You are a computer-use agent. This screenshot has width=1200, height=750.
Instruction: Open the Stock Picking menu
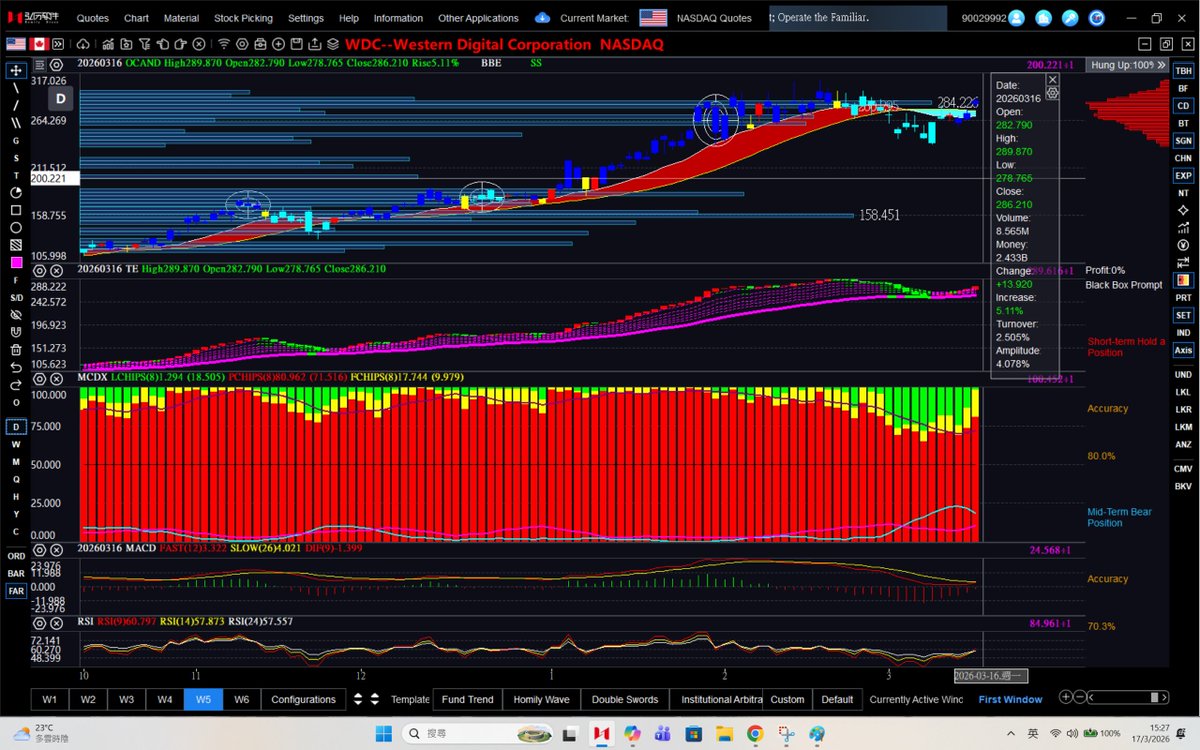(x=243, y=18)
